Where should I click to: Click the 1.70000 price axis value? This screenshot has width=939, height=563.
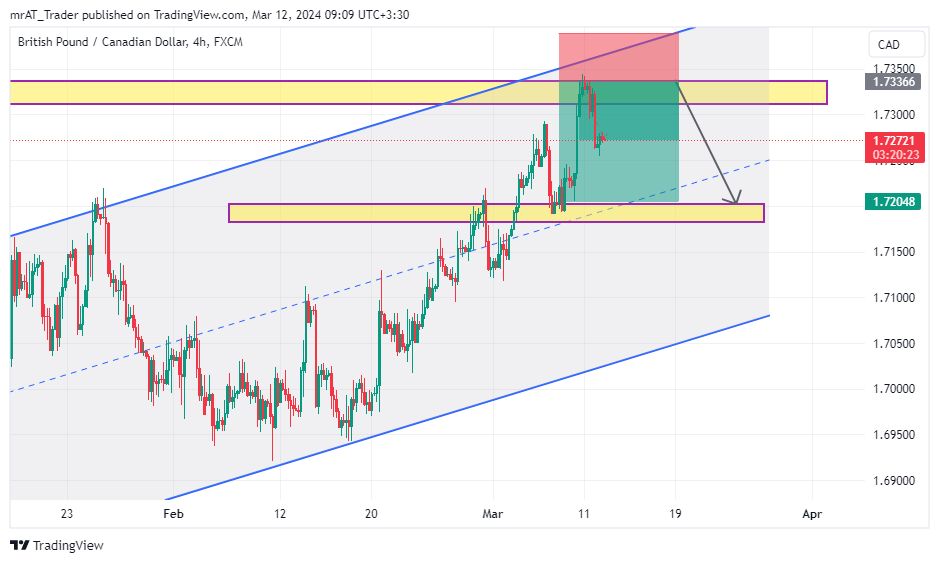pyautogui.click(x=893, y=389)
